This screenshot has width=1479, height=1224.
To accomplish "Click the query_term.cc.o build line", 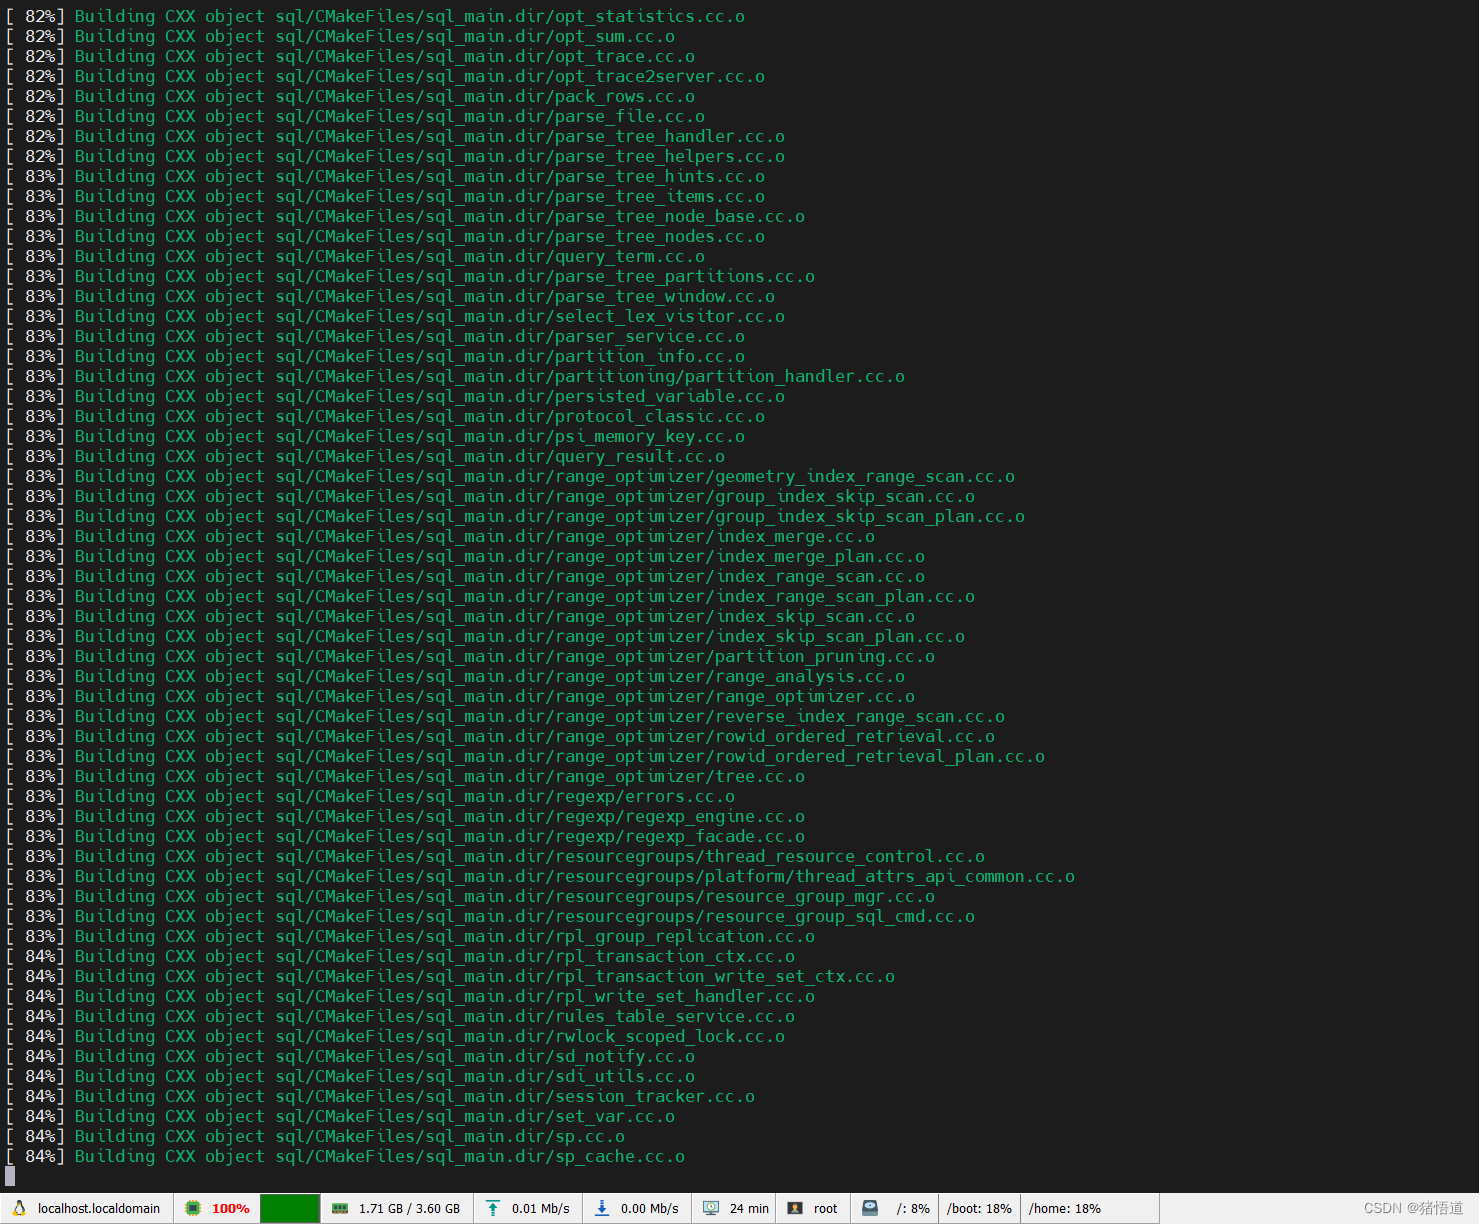I will tap(355, 256).
